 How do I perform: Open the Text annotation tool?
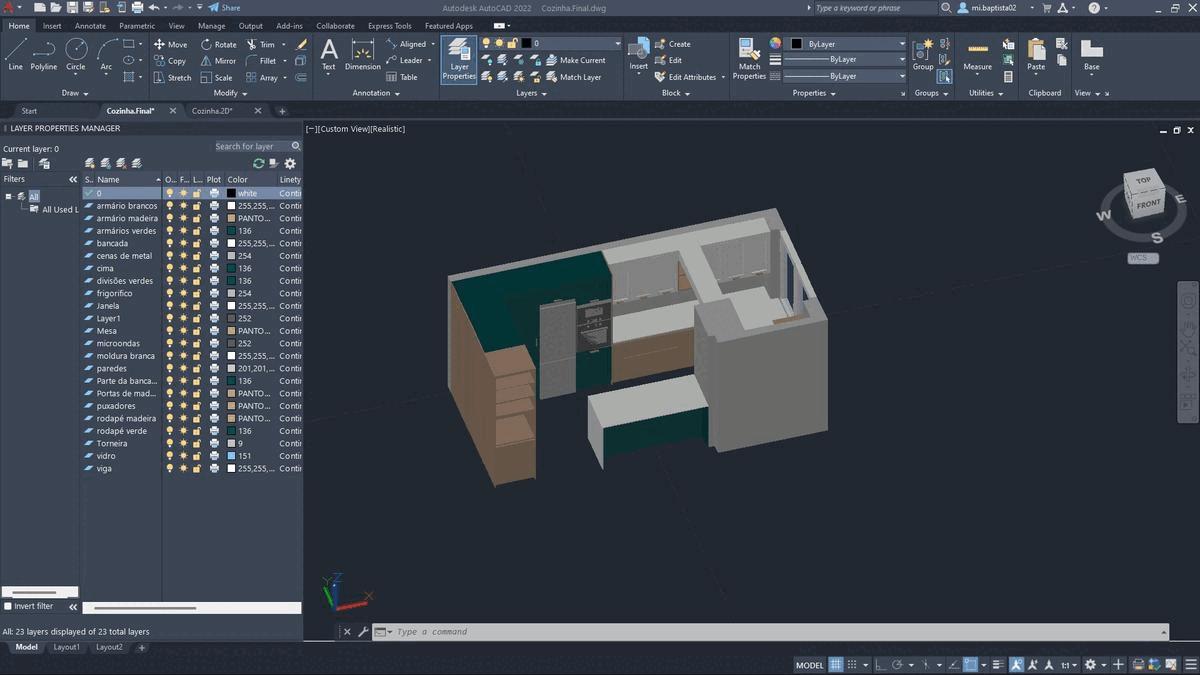tap(329, 55)
